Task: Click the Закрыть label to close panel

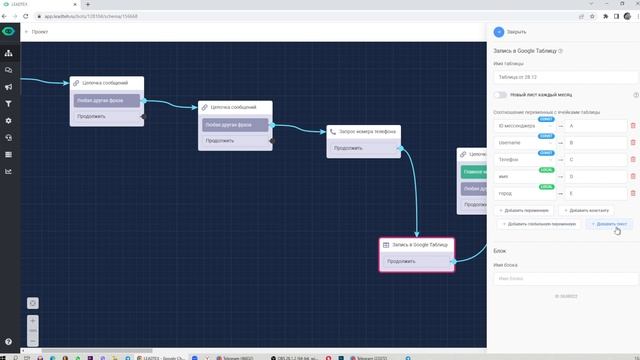Action: coord(516,32)
